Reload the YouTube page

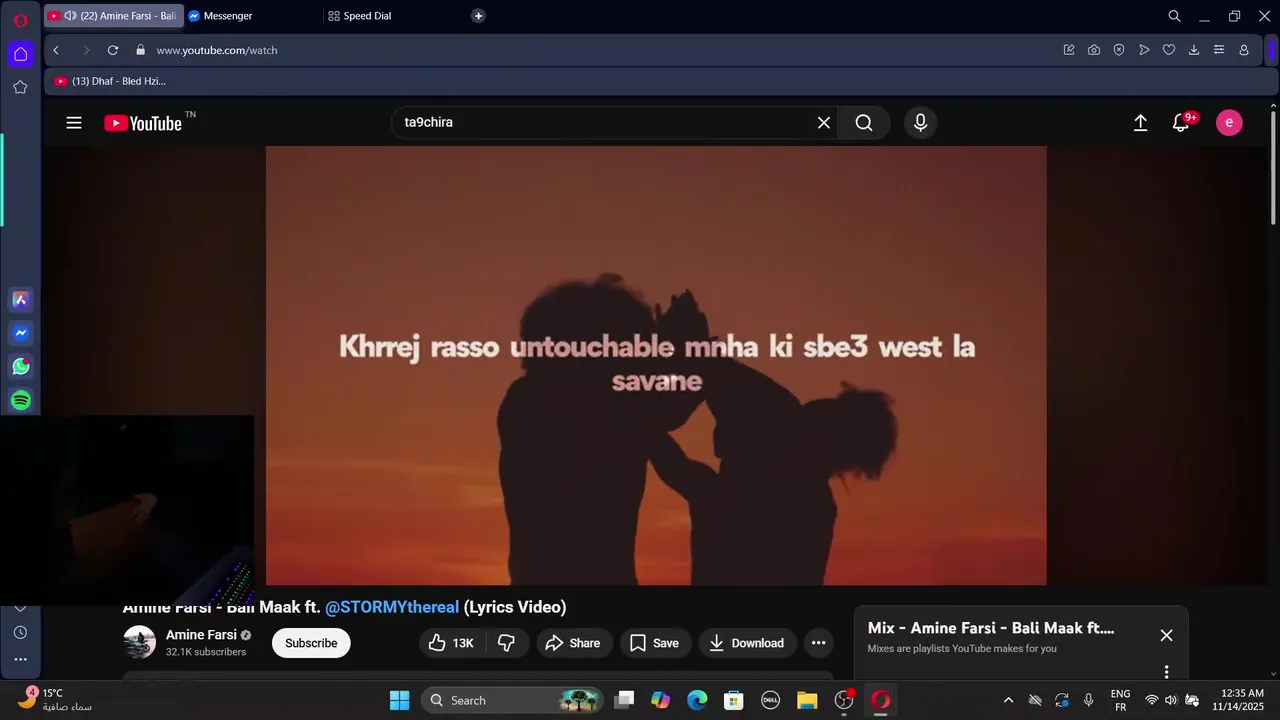pyautogui.click(x=113, y=50)
